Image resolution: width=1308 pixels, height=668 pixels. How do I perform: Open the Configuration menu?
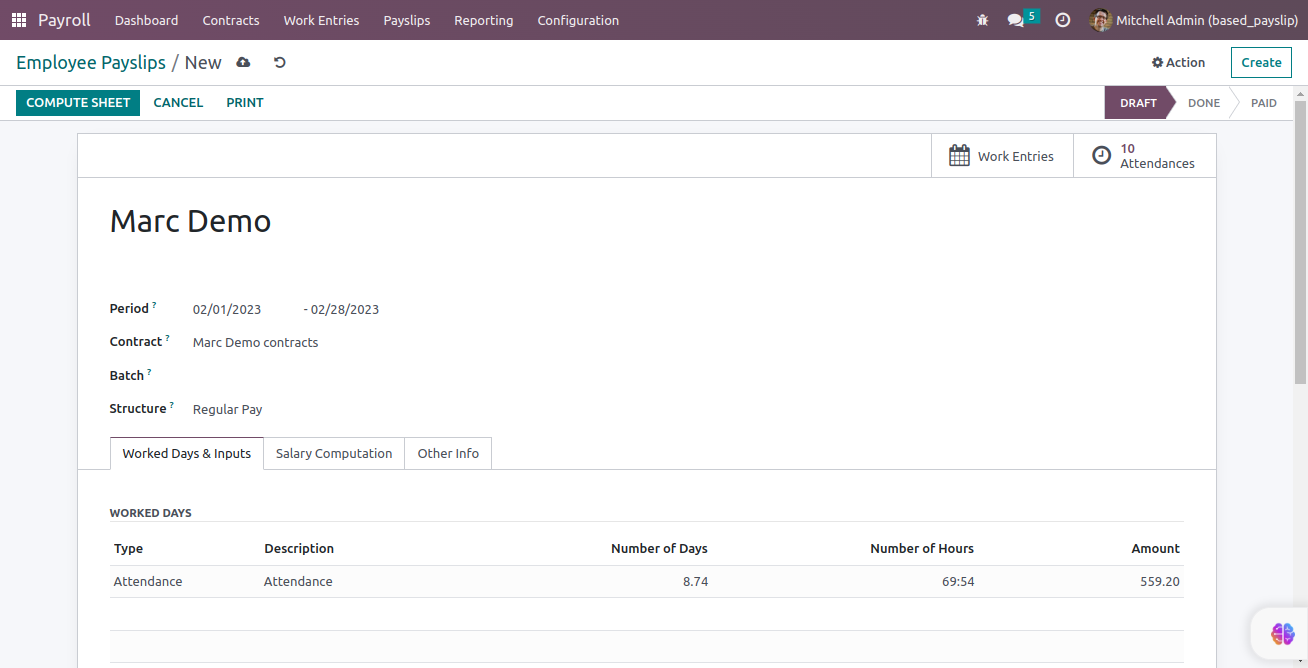pyautogui.click(x=578, y=20)
